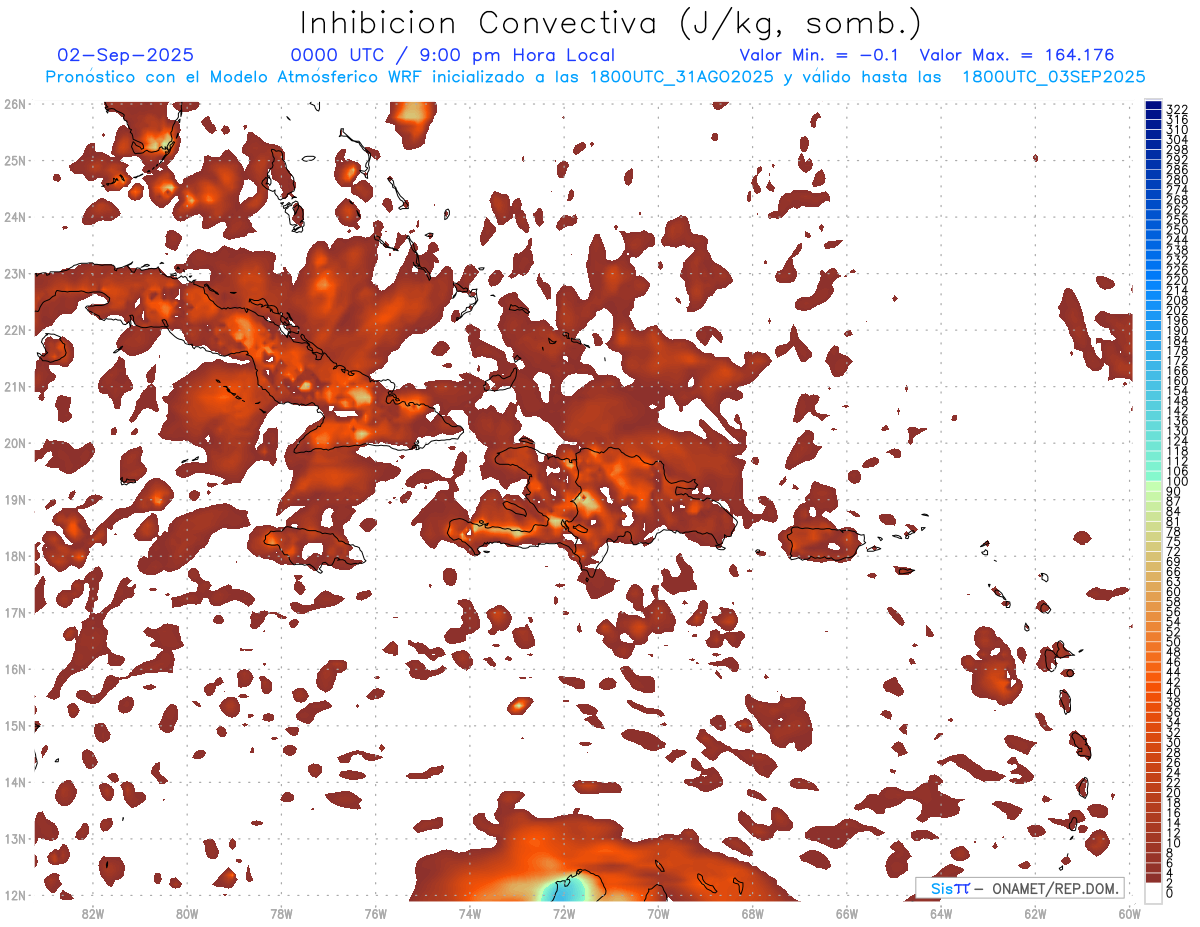Screen dimensions: 1200x927
Task: Click the longitude label '64W'
Action: pos(941,912)
